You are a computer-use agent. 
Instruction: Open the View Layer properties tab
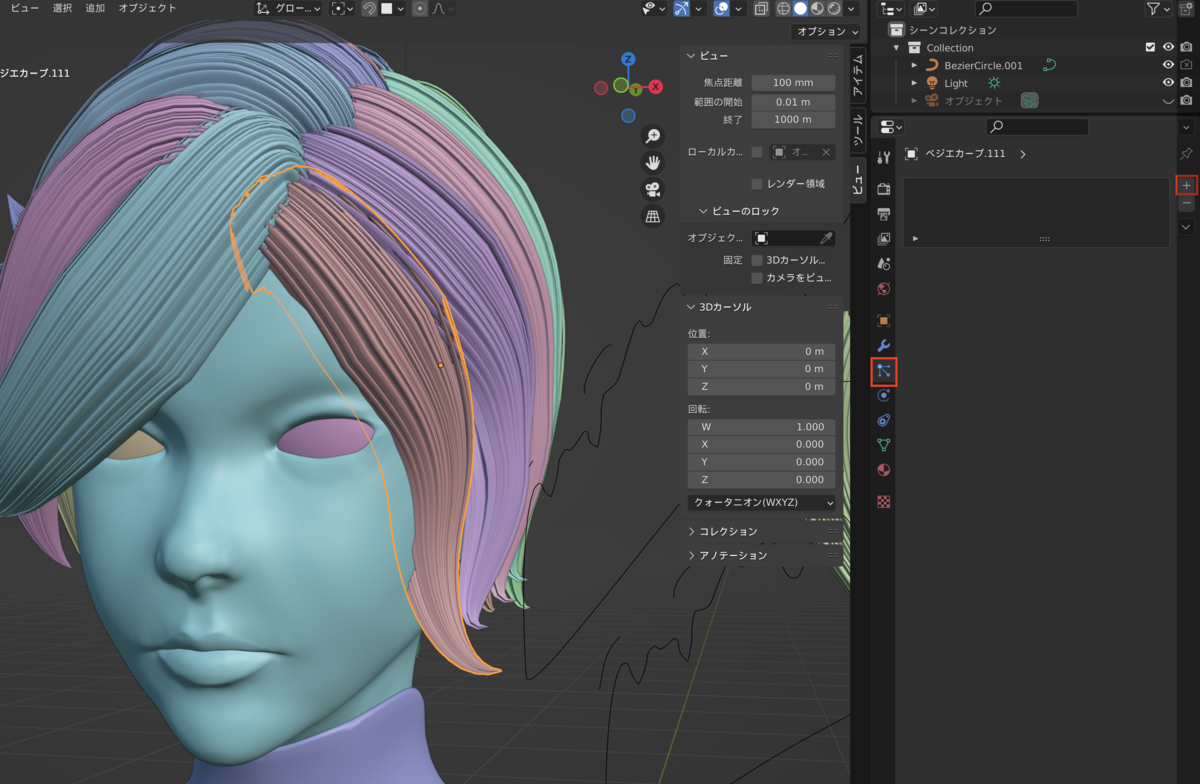[883, 239]
